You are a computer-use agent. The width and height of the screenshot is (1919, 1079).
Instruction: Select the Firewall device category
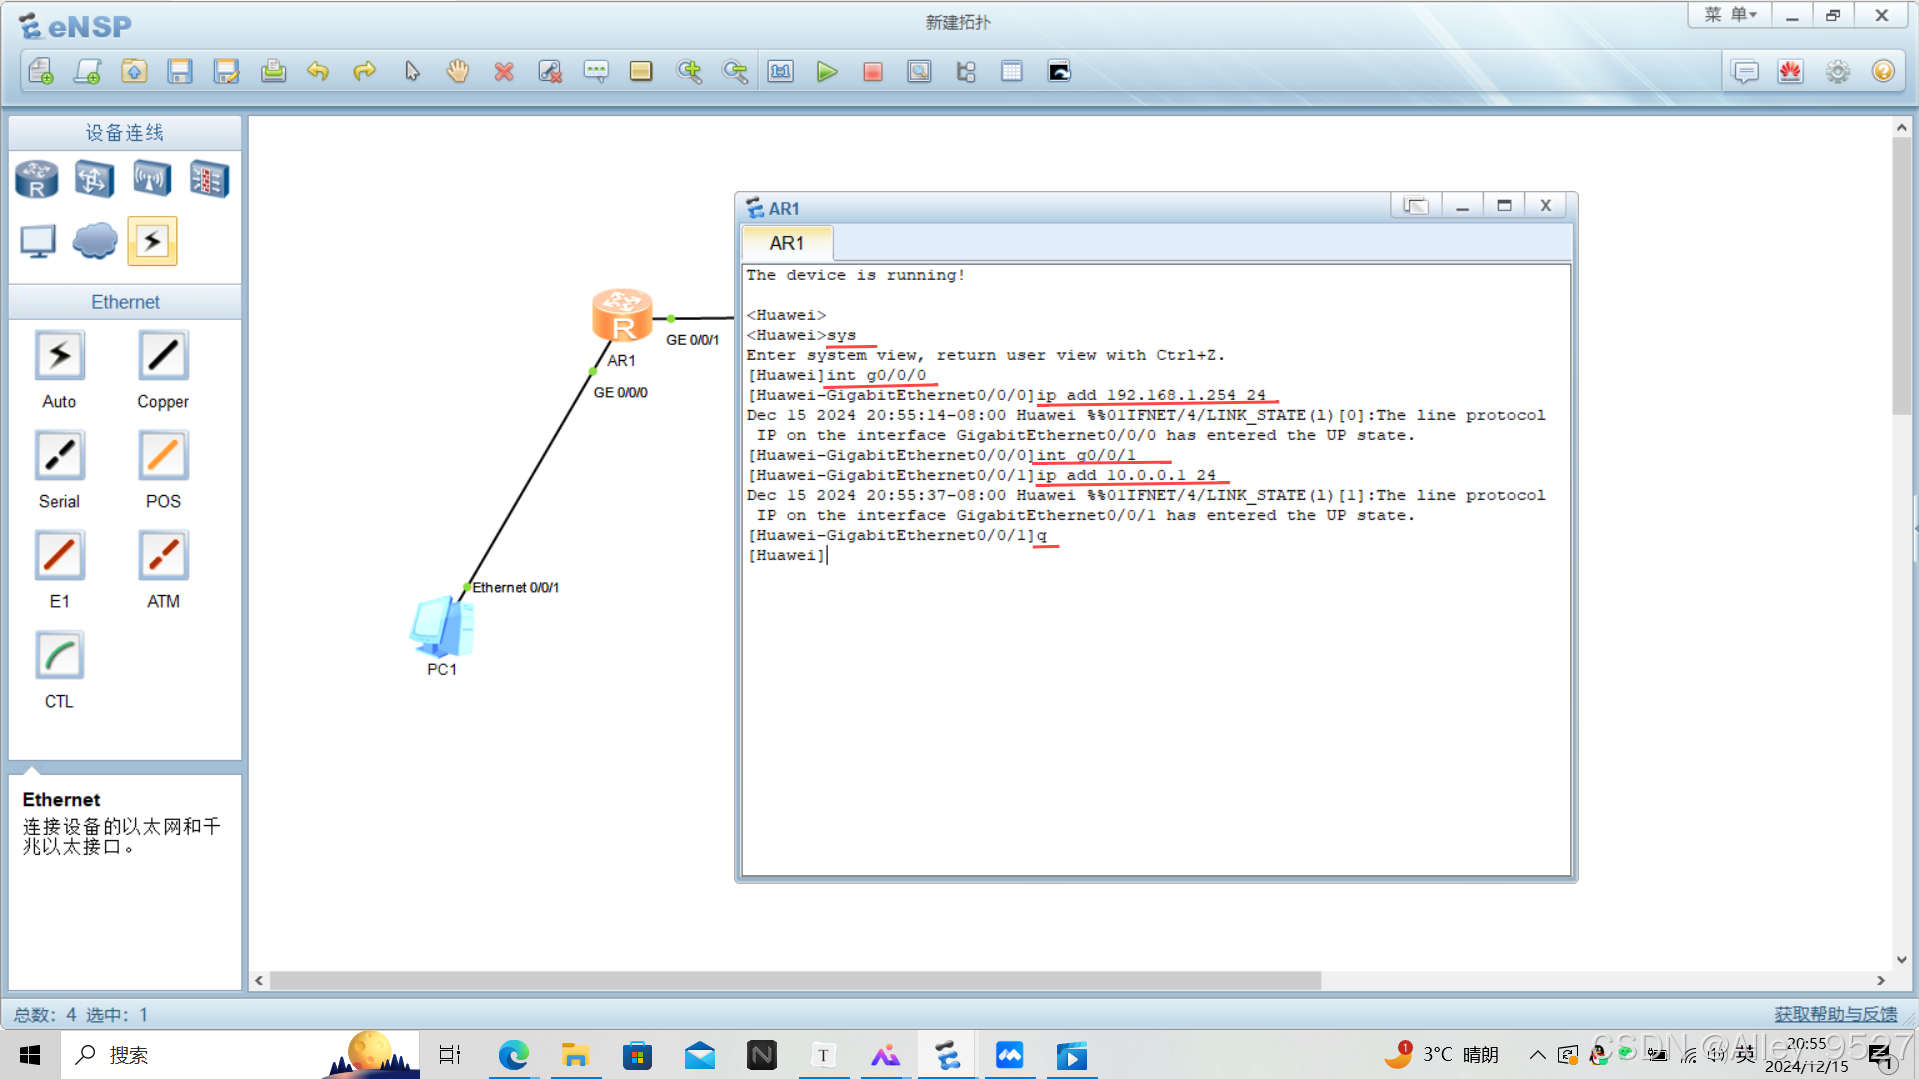point(209,180)
